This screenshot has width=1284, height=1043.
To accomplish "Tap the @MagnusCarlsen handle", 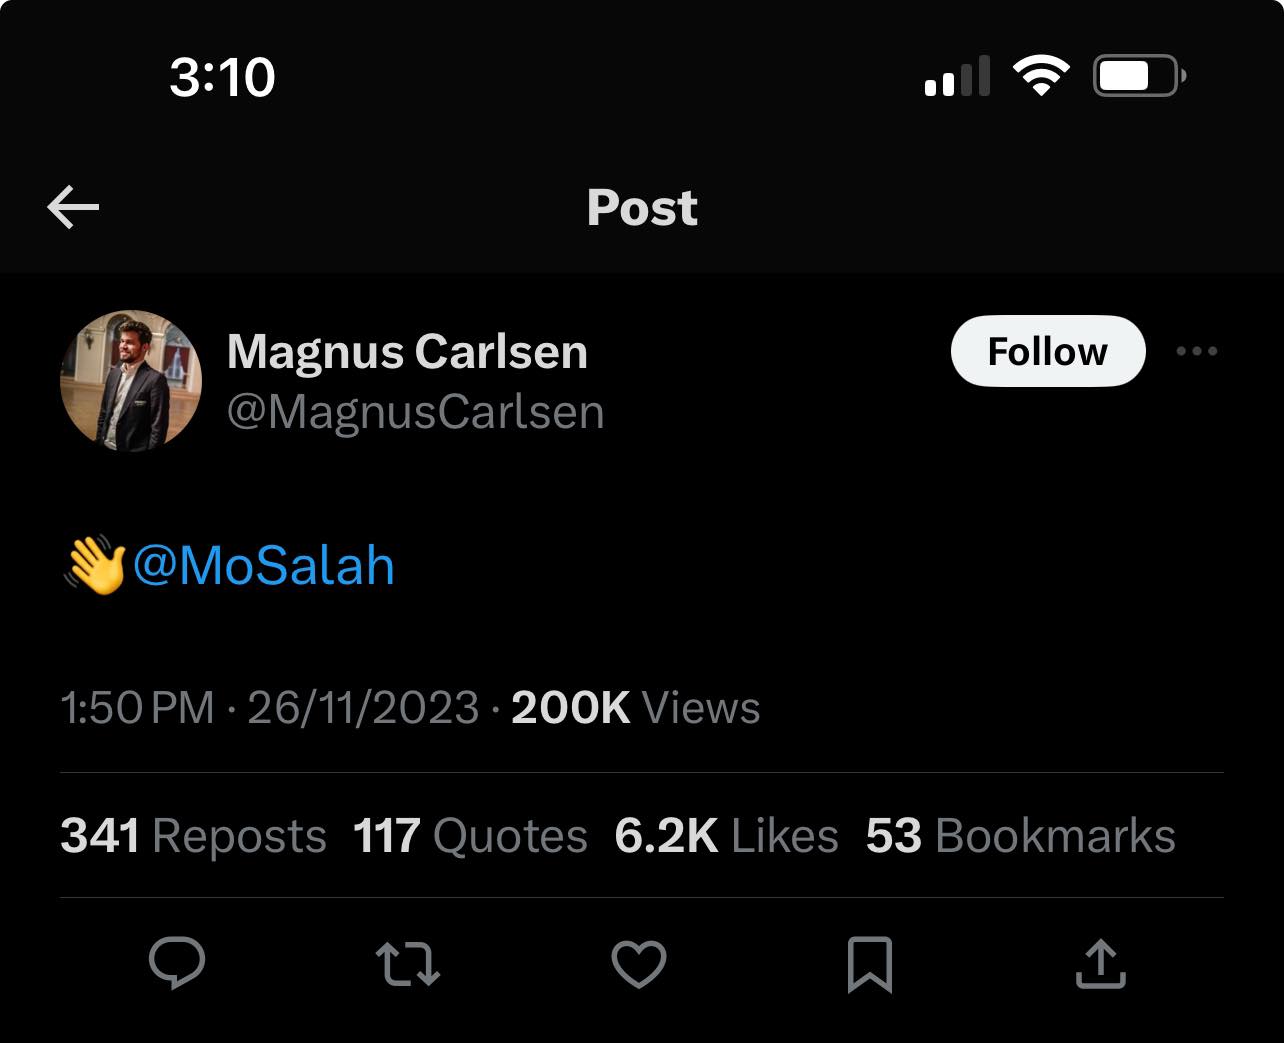I will (x=415, y=412).
